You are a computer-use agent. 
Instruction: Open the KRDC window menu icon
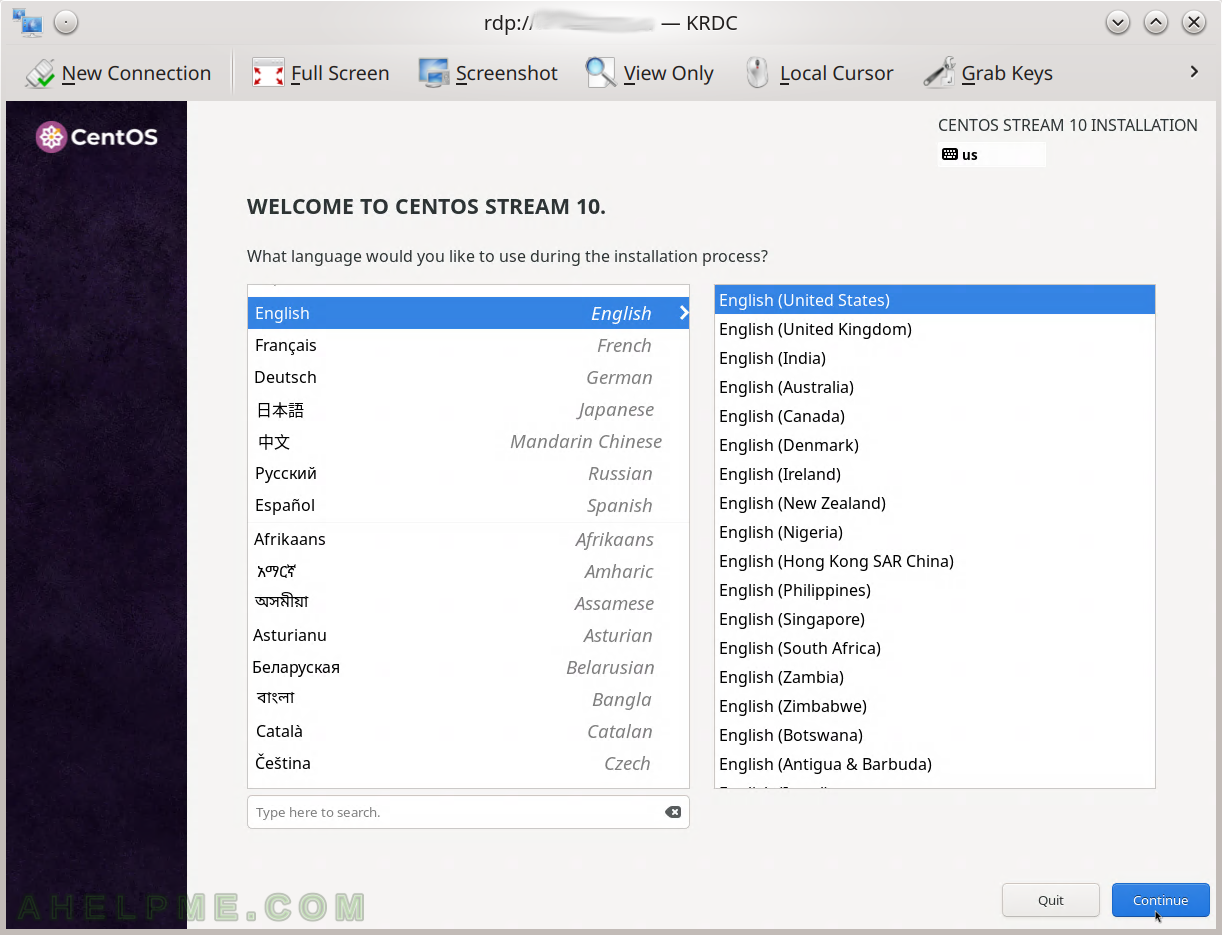27,23
